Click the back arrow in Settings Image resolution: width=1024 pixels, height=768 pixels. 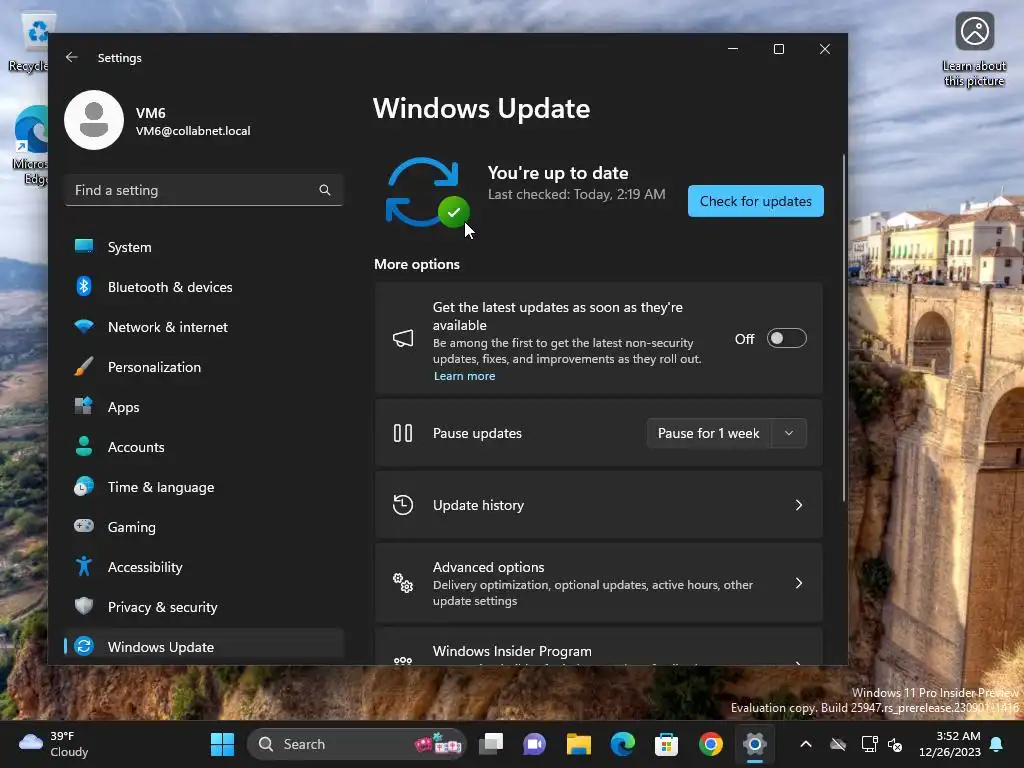coord(72,57)
